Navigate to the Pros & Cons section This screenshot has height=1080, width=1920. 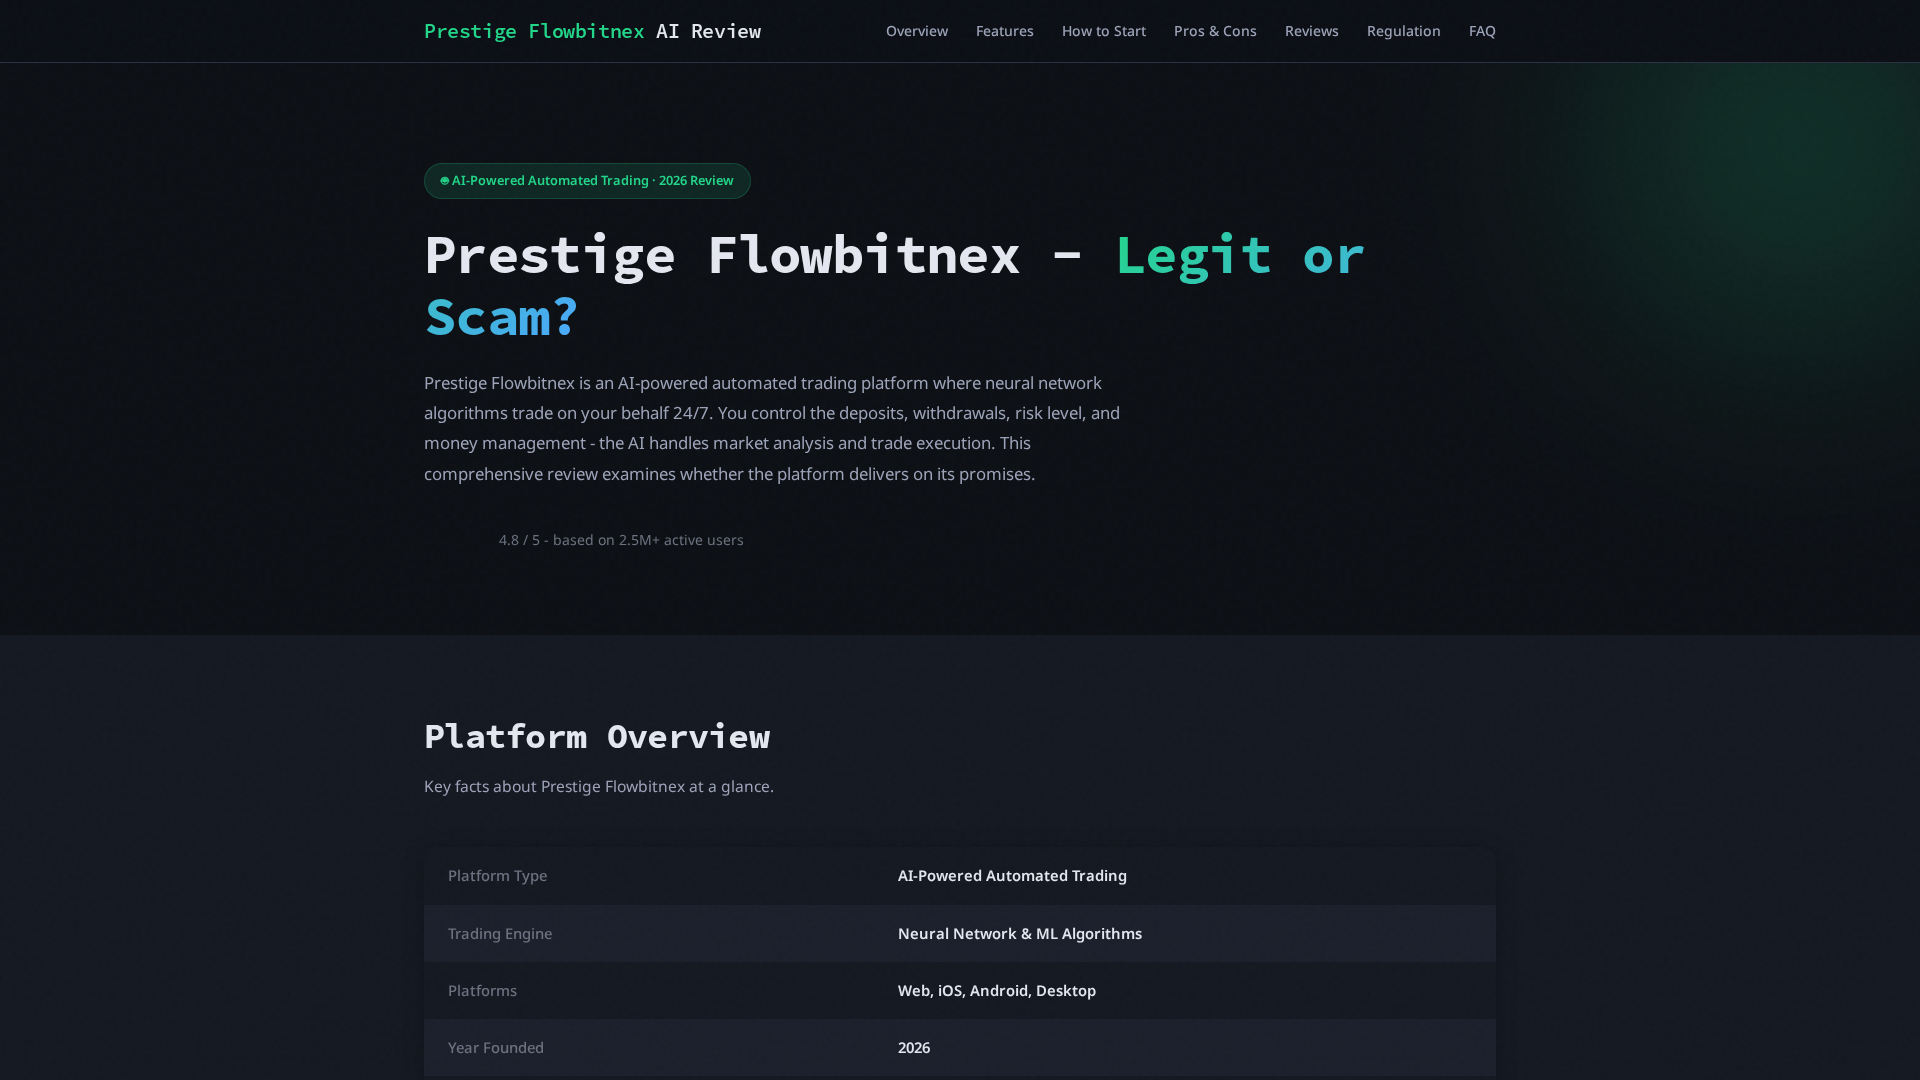[1215, 31]
